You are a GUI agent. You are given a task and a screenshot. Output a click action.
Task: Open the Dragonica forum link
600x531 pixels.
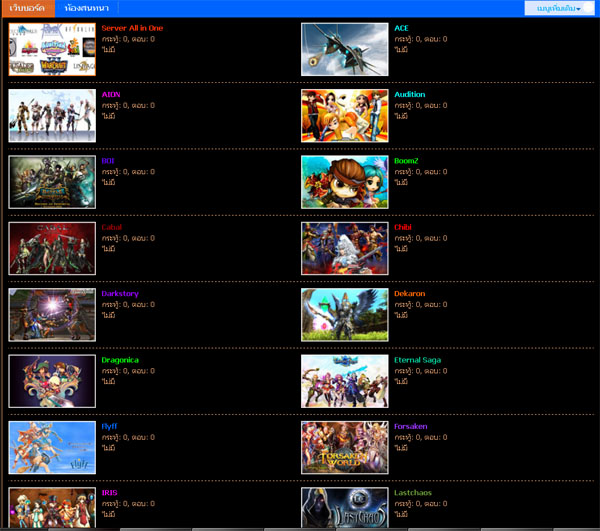120,360
